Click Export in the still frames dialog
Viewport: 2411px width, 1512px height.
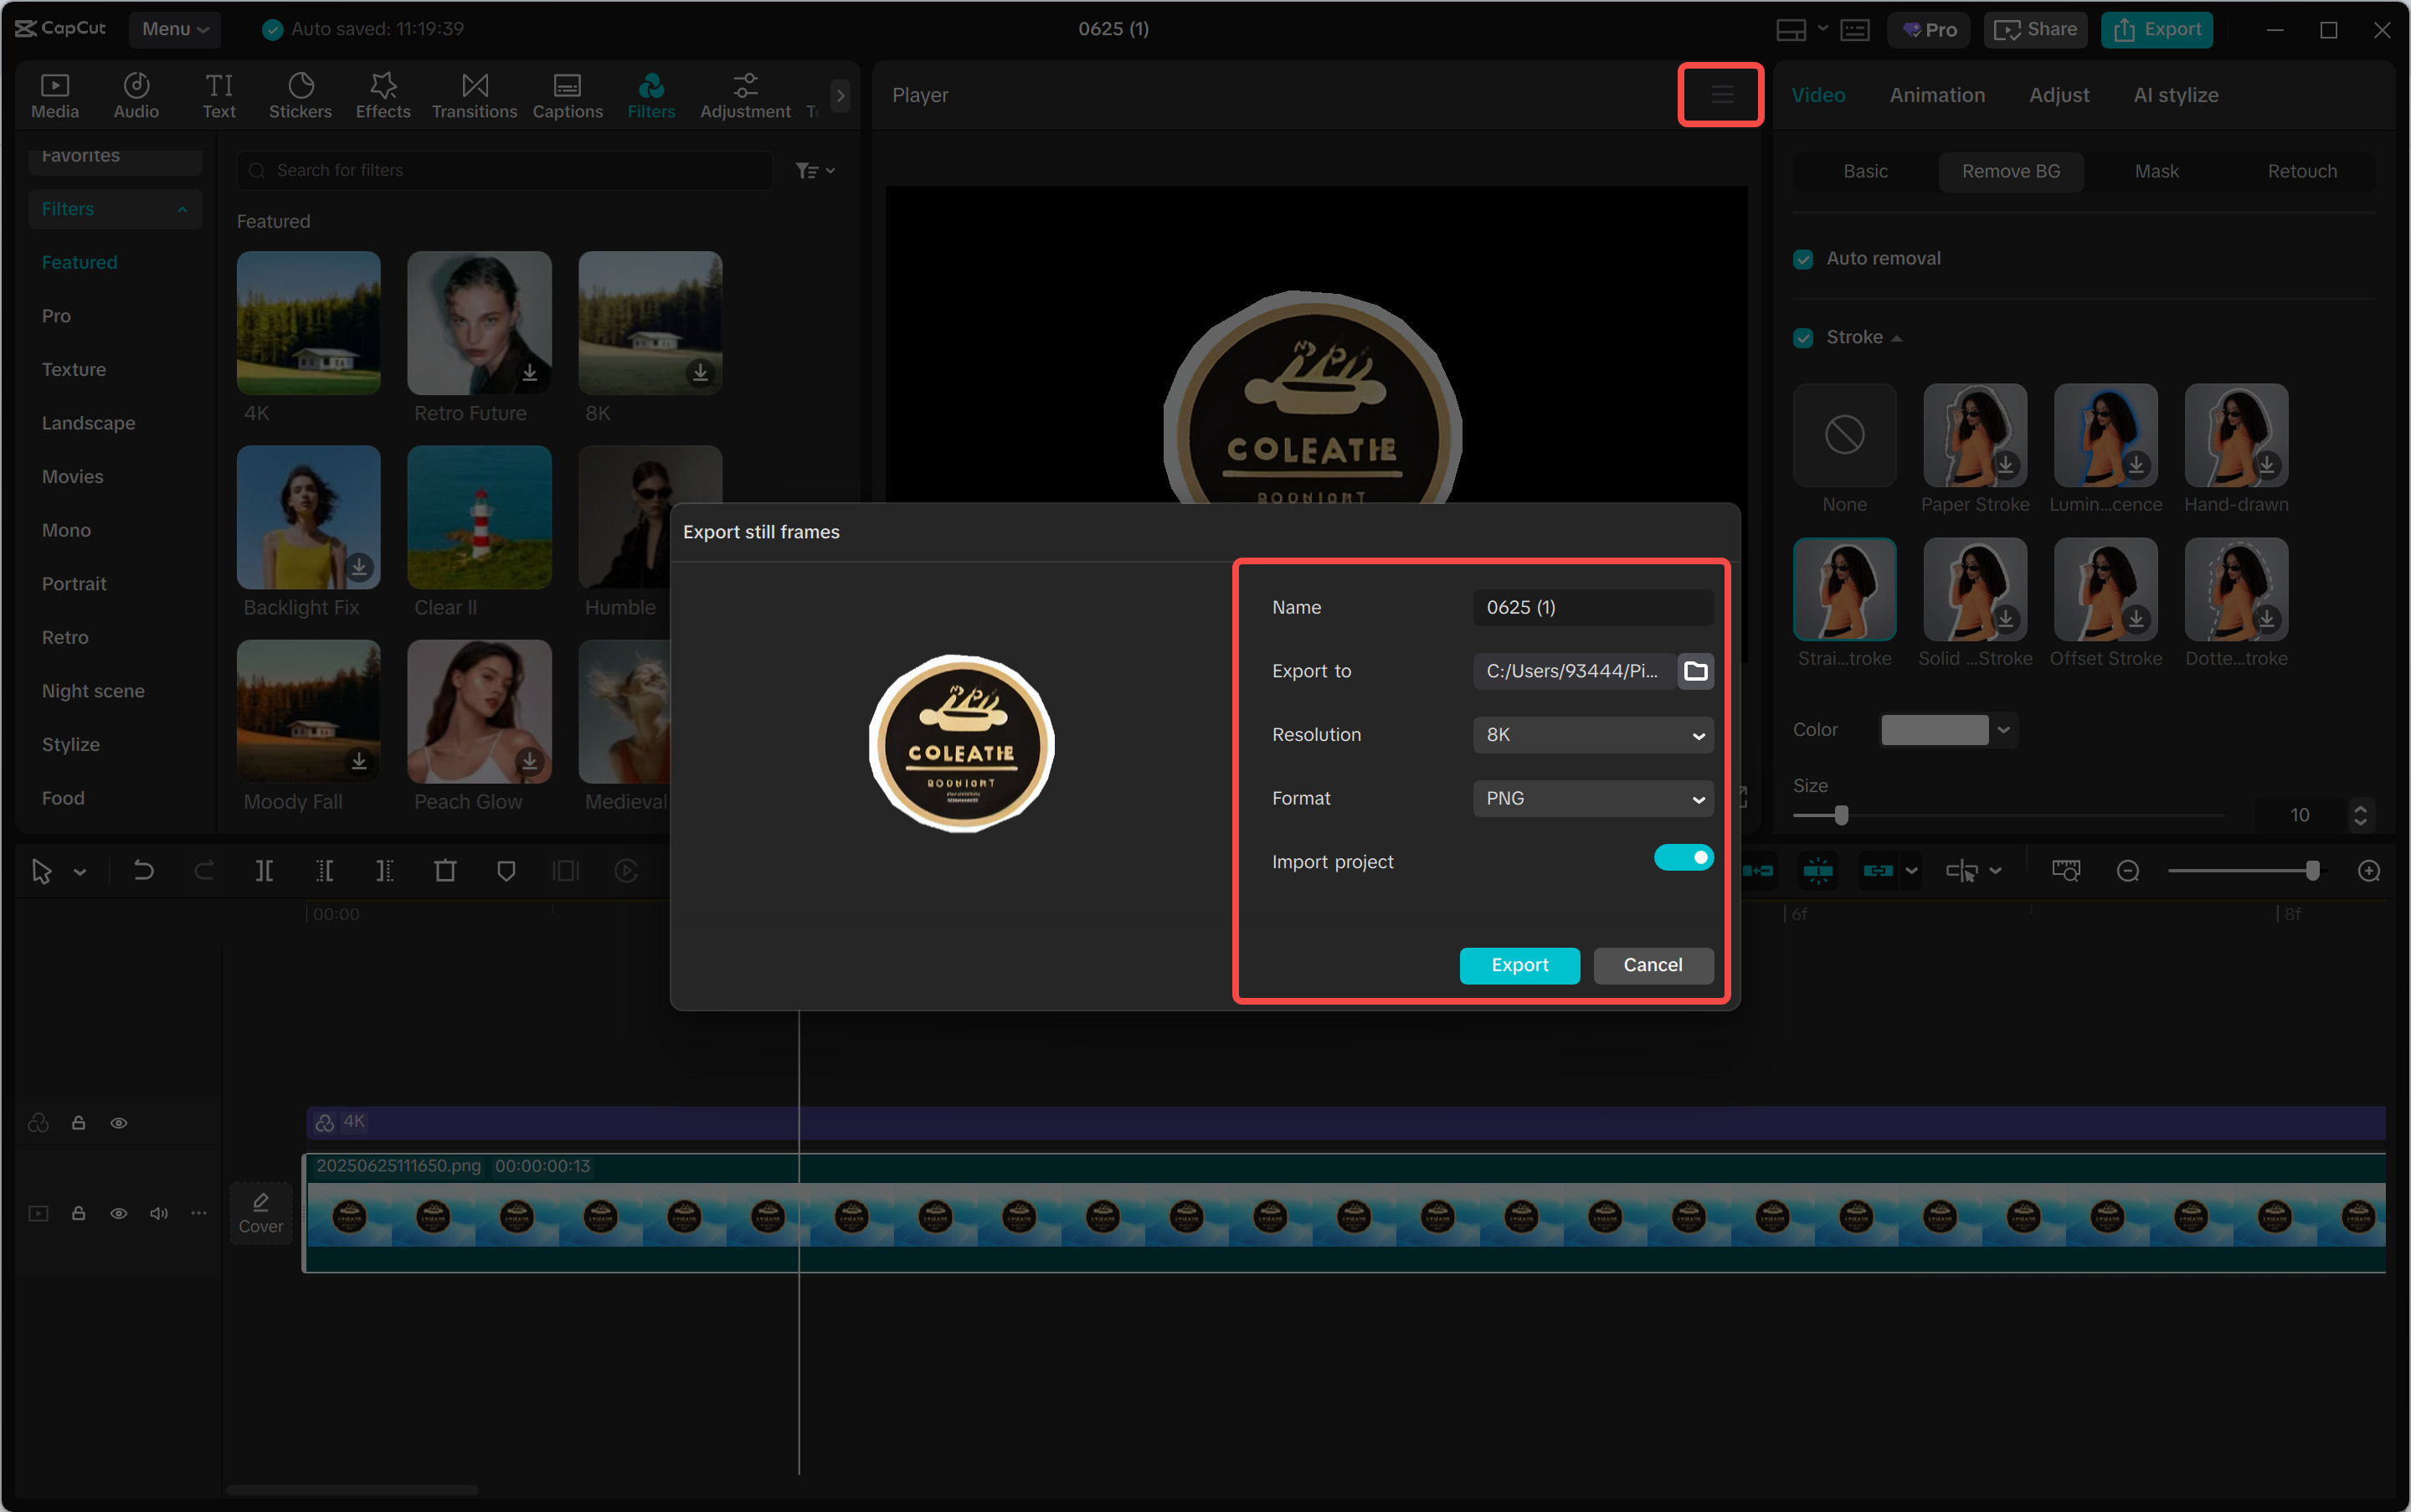[1519, 965]
